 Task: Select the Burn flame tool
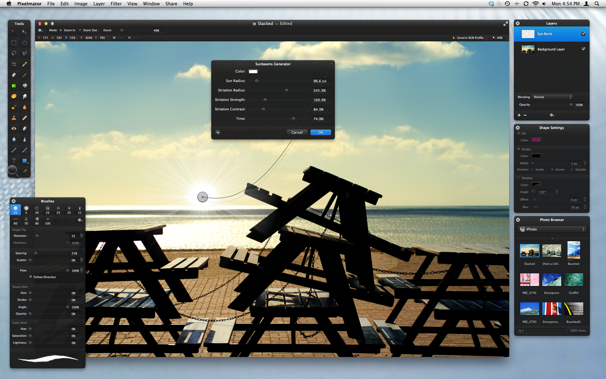tap(24, 107)
